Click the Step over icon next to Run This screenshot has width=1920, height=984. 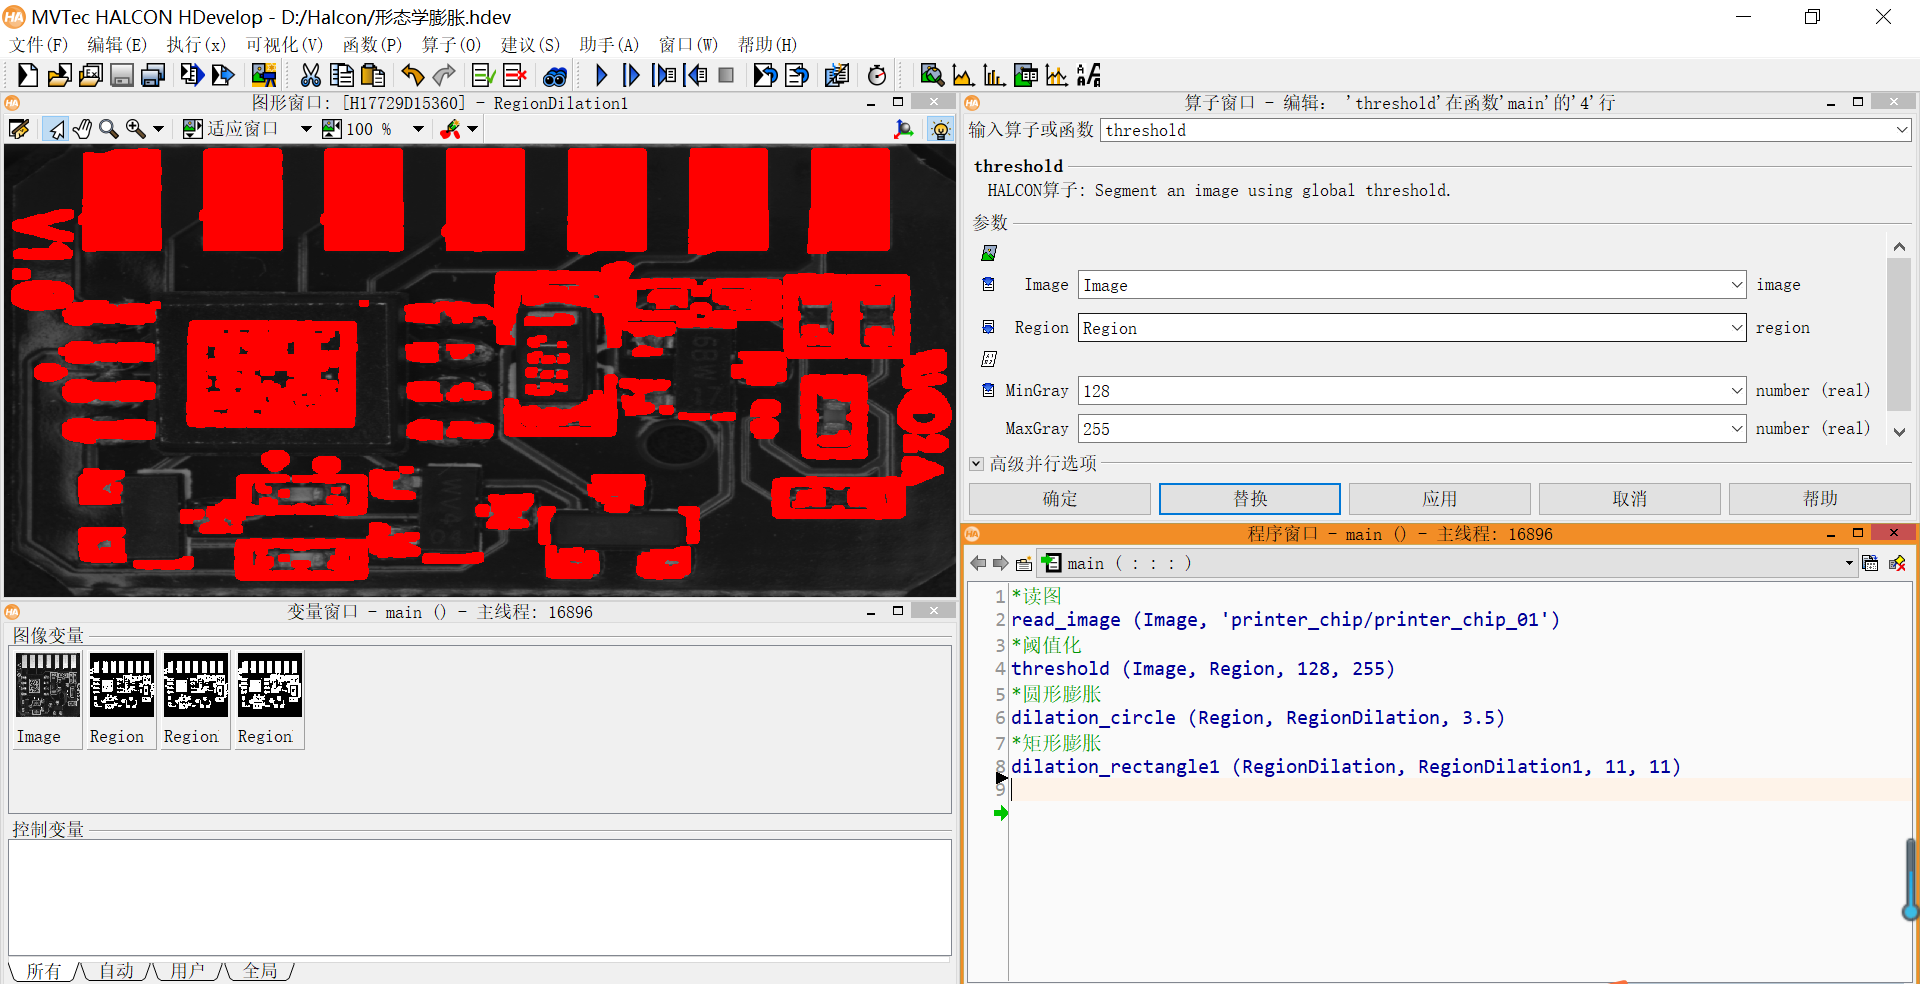point(631,75)
